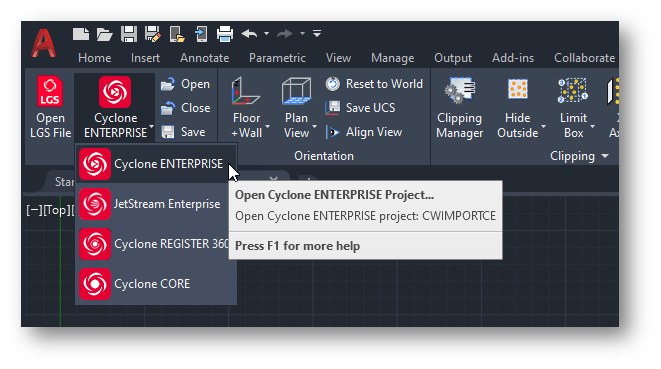Click the Floor +Wall UCS icon
This screenshot has height=369, width=661.
pyautogui.click(x=245, y=91)
